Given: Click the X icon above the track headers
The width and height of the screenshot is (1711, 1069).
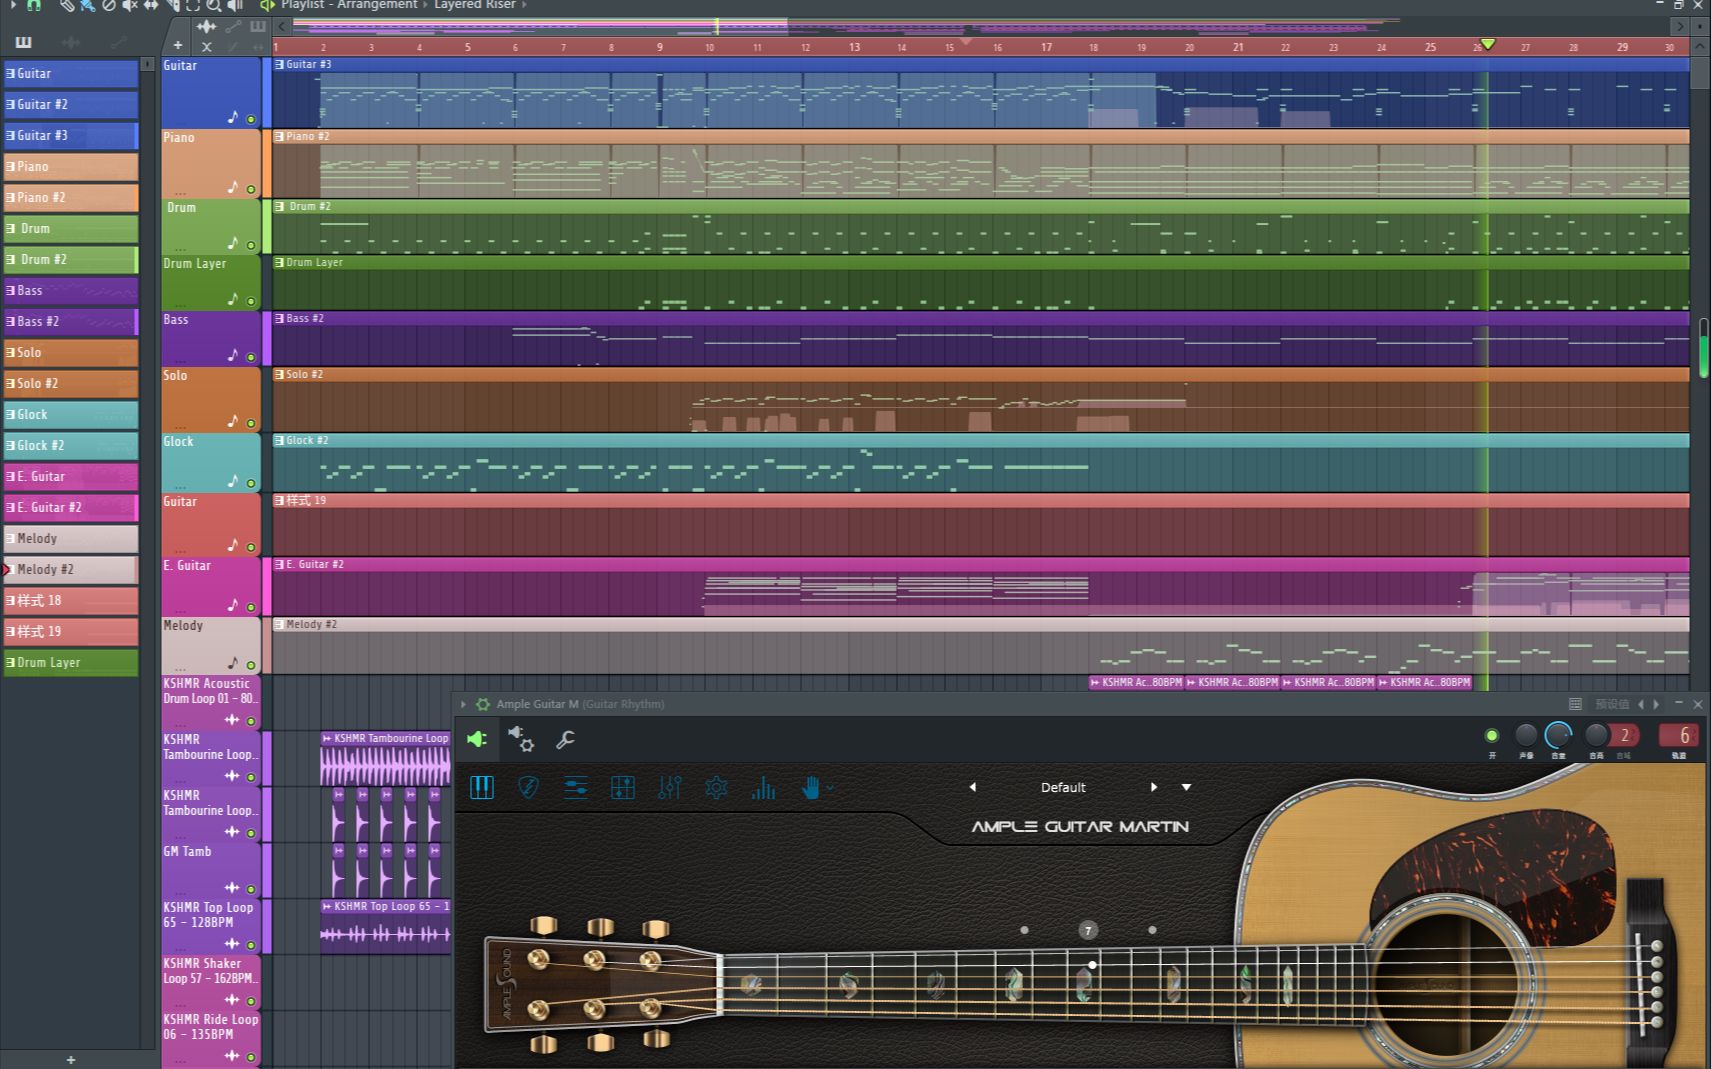Looking at the screenshot, I should click(x=207, y=46).
